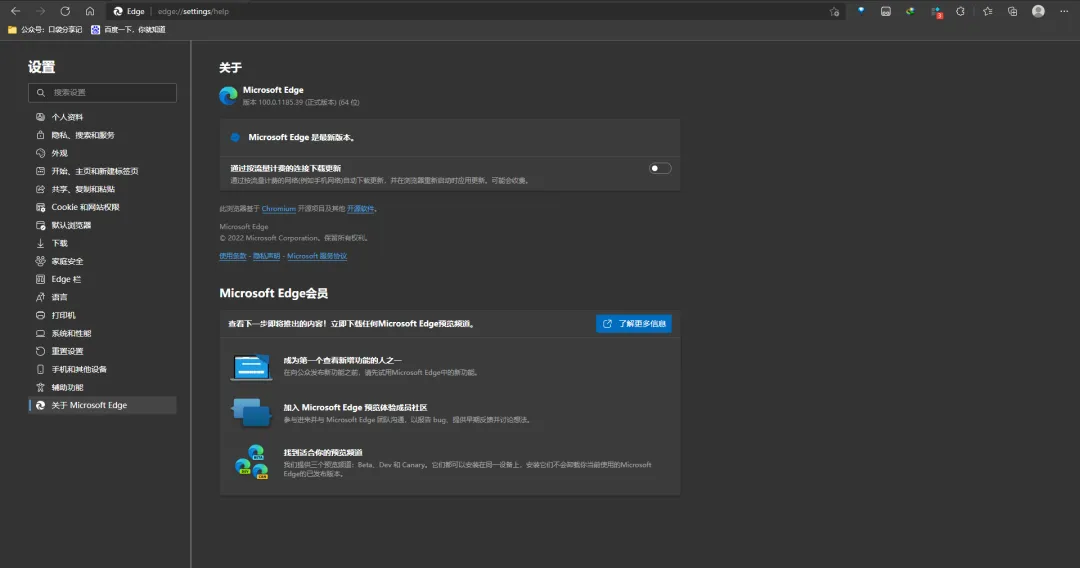The image size is (1080, 568).
Task: Refresh the page with the reload icon
Action: pos(65,11)
